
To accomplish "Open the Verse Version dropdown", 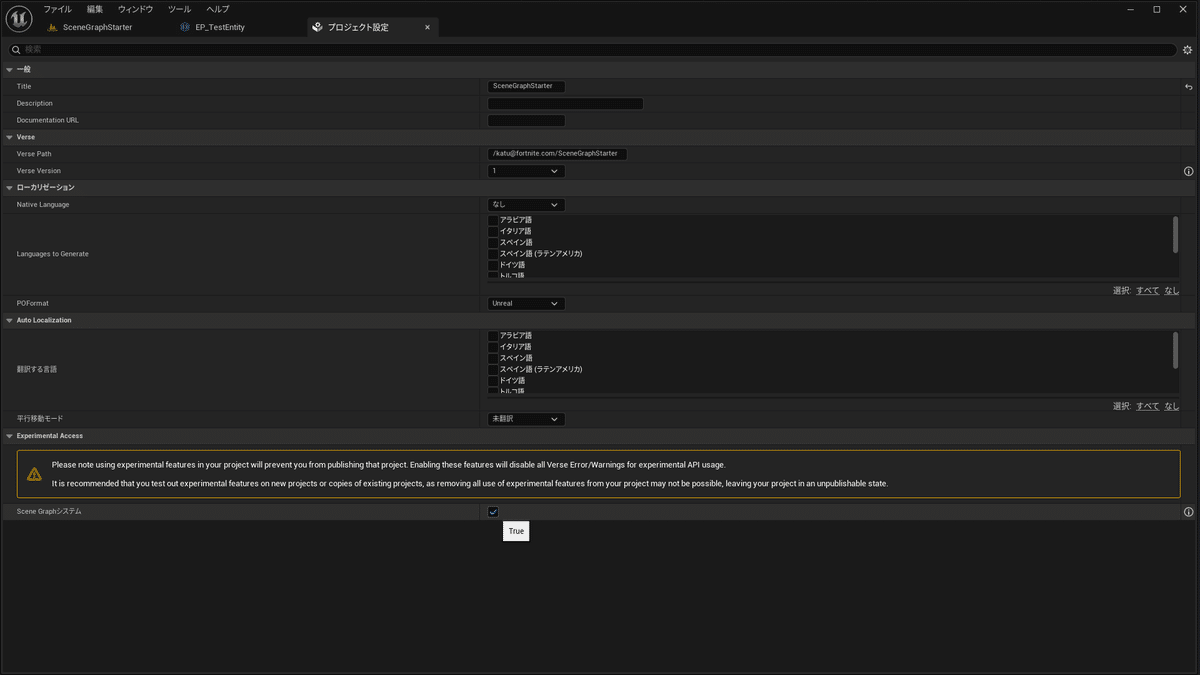I will coord(526,171).
